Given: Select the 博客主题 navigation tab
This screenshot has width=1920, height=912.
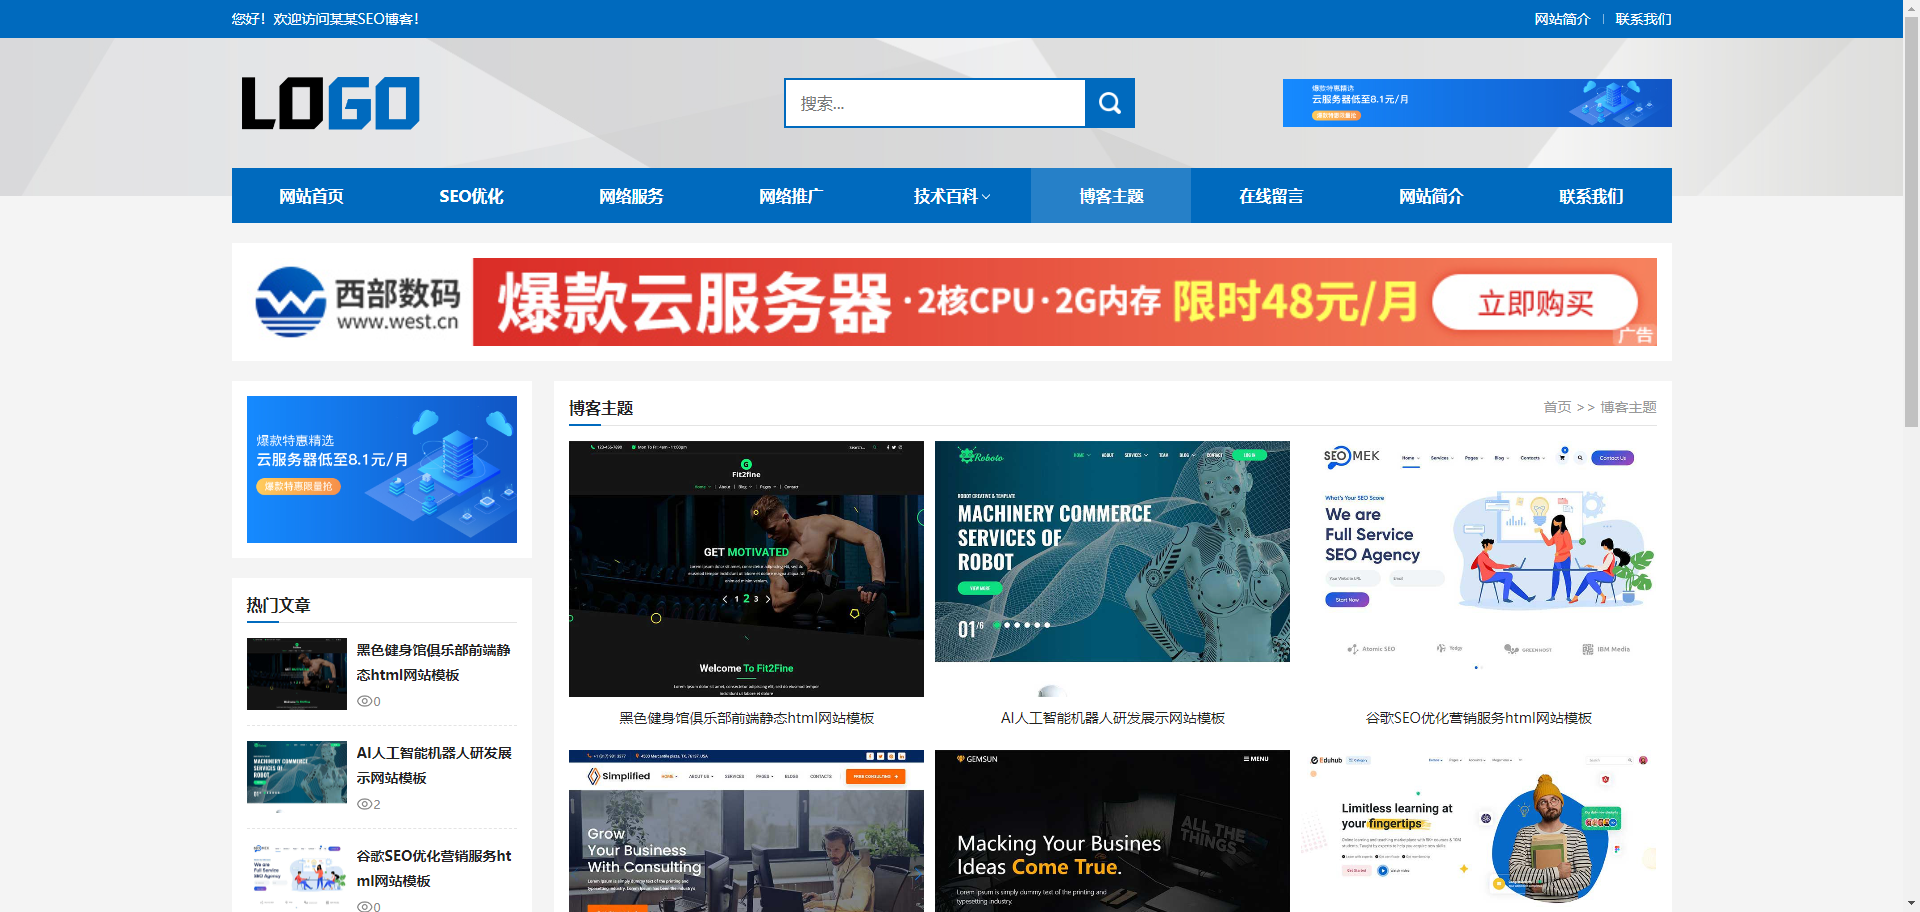Looking at the screenshot, I should pos(1111,196).
